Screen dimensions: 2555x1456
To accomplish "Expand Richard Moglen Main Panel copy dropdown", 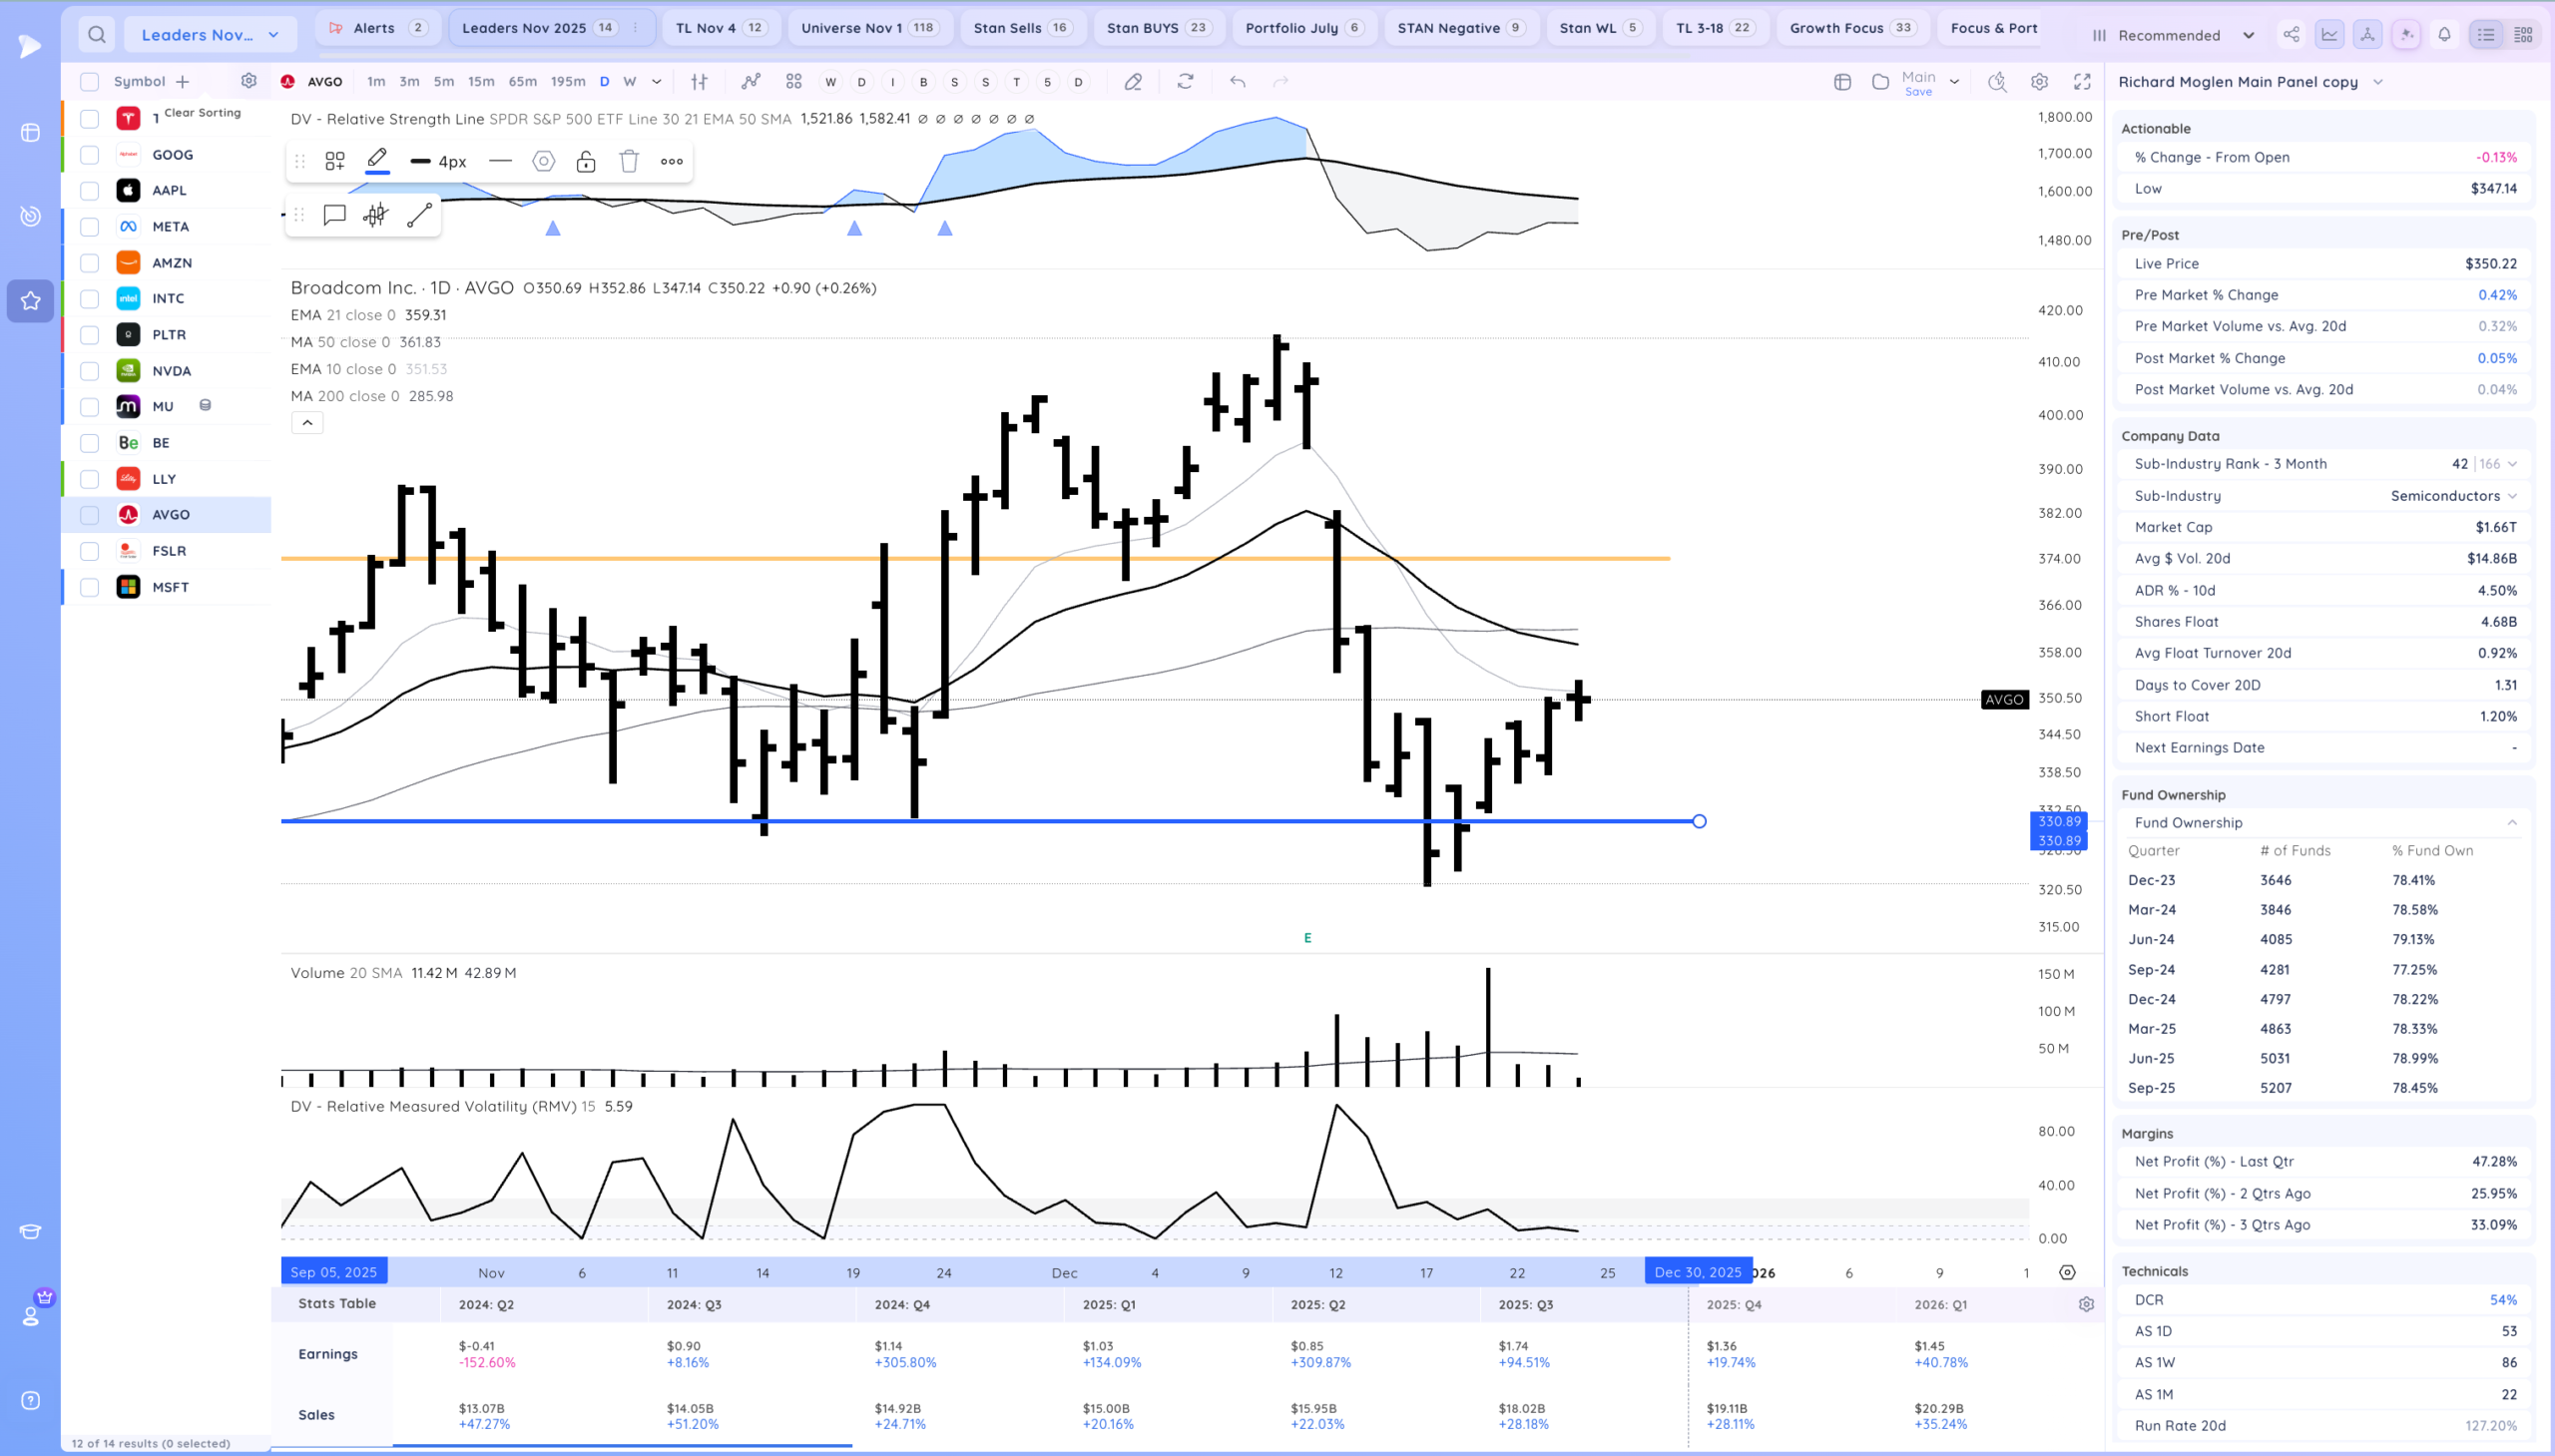I will pos(2378,82).
